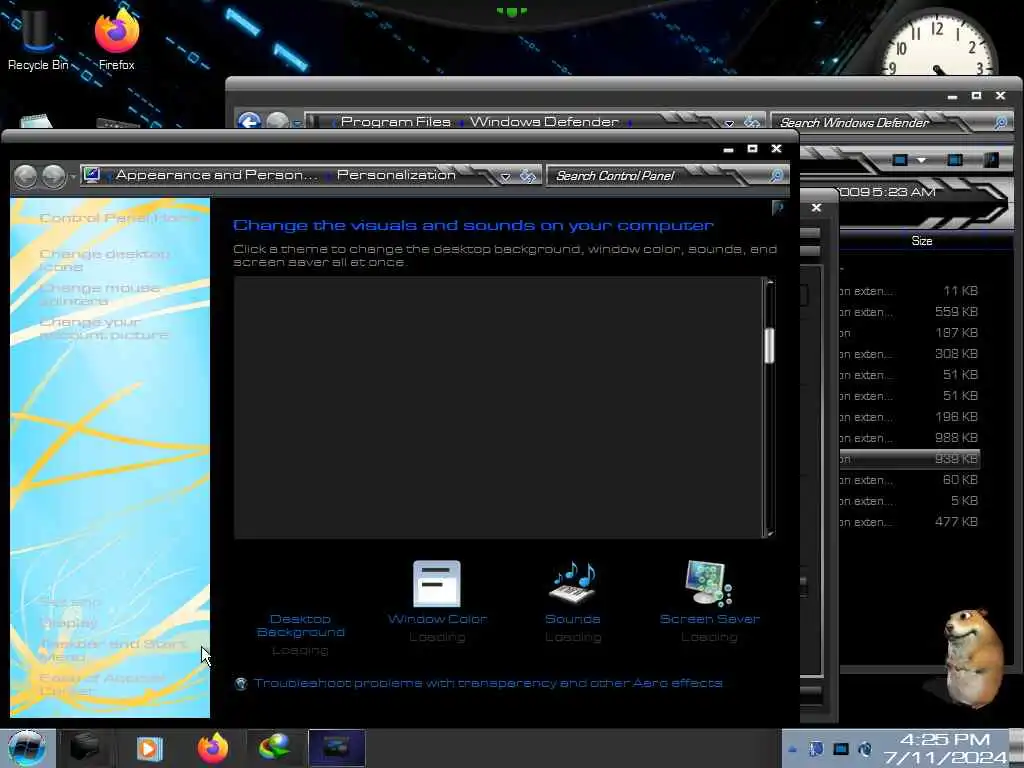Open the Display link in See also
The width and height of the screenshot is (1024, 768).
coord(68,623)
